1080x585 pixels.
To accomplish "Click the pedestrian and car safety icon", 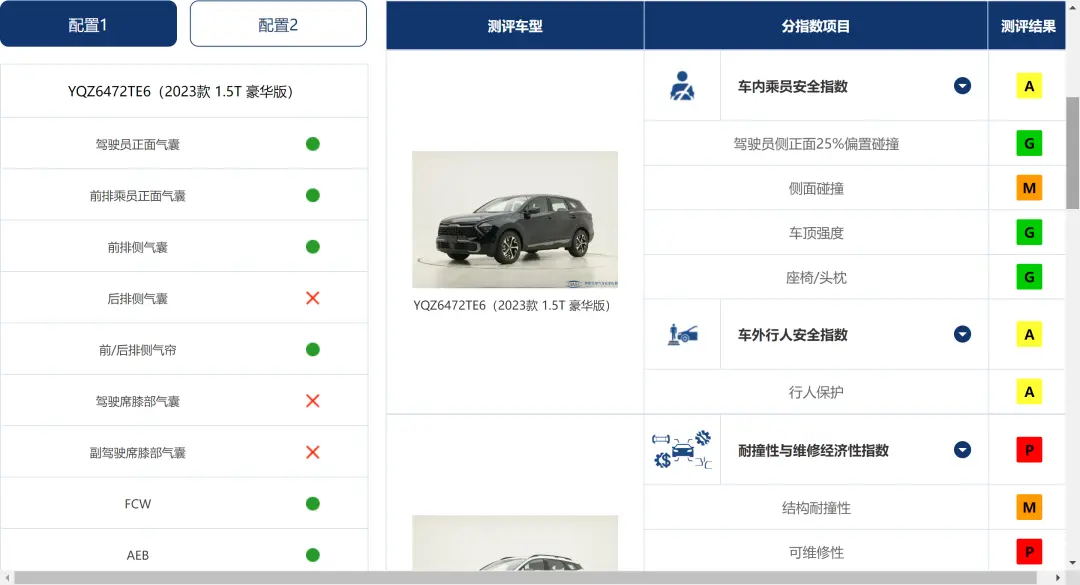I will click(683, 335).
